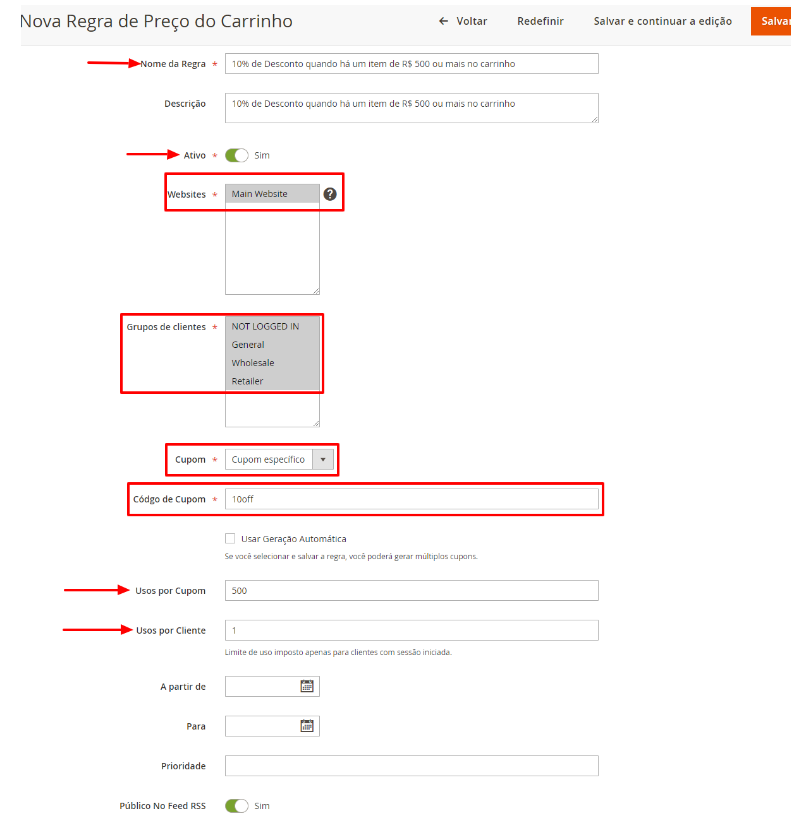This screenshot has height=817, width=797.
Task: Open the 'A partir de' calendar icon
Action: 307,686
